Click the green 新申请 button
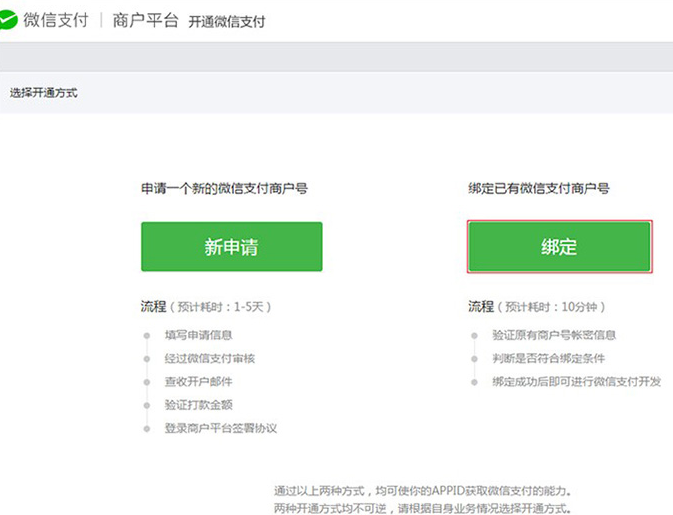 (x=232, y=246)
